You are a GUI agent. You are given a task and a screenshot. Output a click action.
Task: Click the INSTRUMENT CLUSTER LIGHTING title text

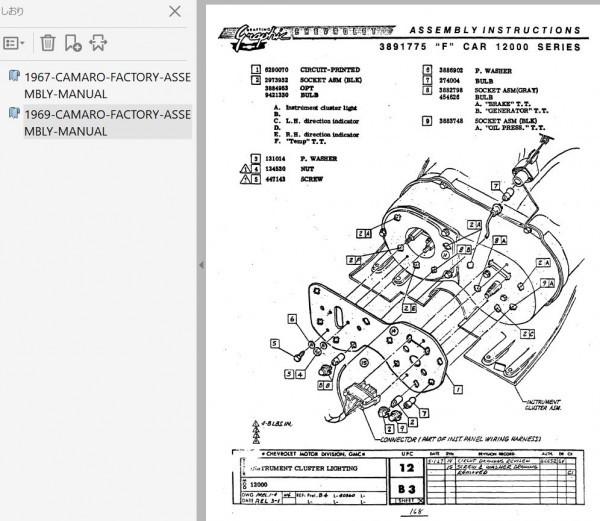pyautogui.click(x=304, y=468)
